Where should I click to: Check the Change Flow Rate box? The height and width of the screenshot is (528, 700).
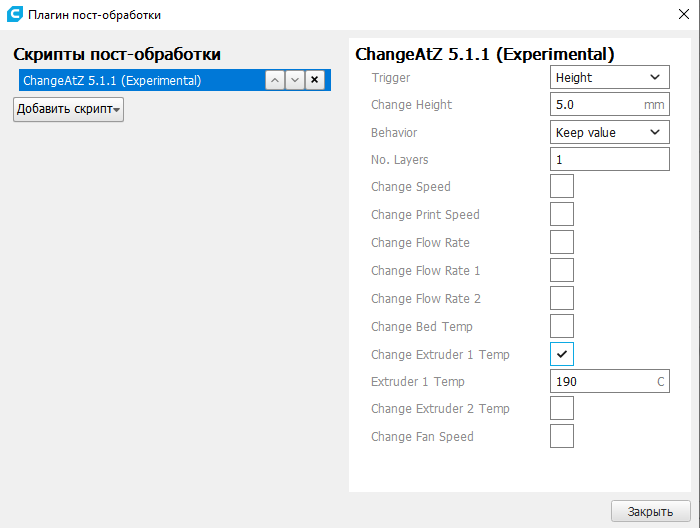pos(562,242)
